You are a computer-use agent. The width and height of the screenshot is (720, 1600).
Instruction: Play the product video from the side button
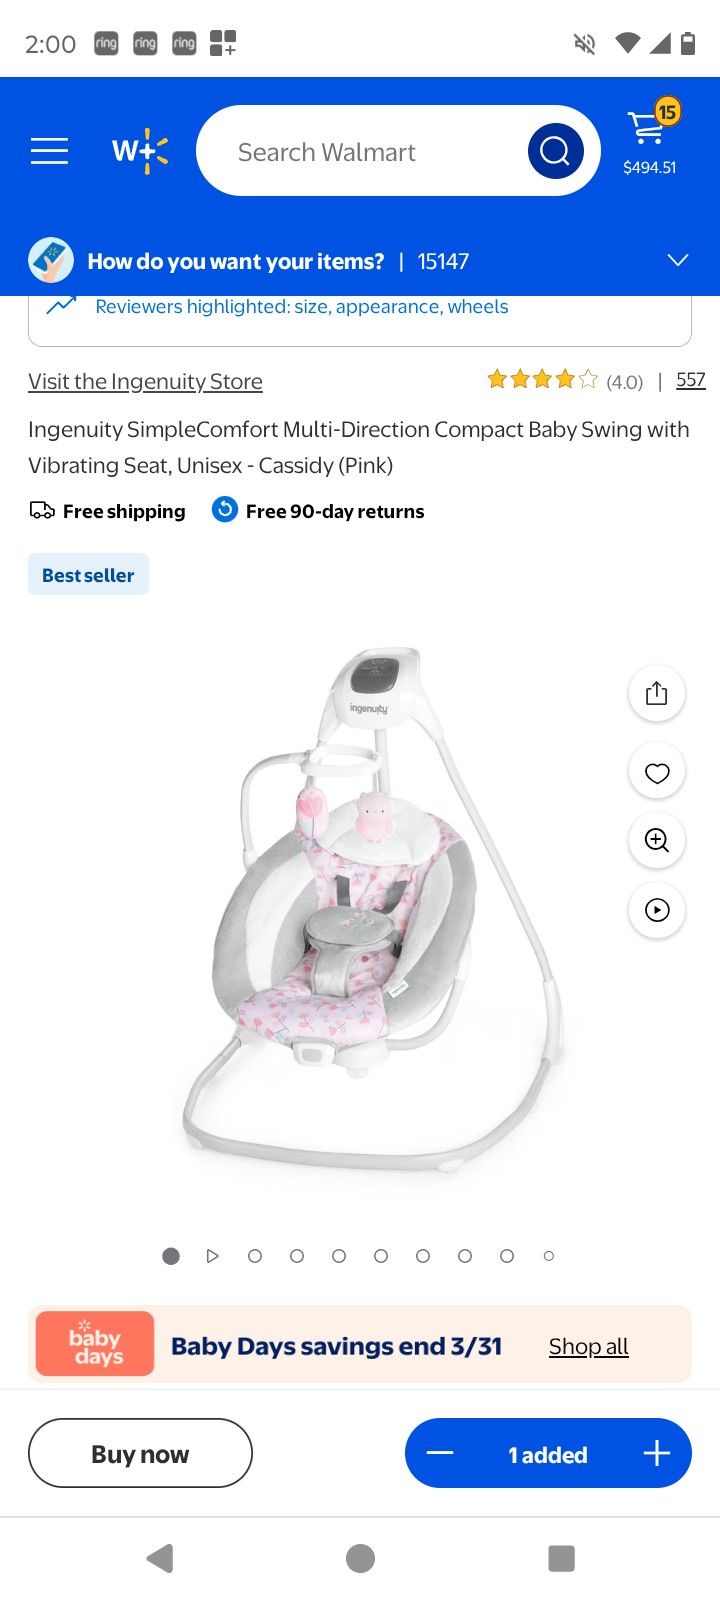[x=657, y=910]
